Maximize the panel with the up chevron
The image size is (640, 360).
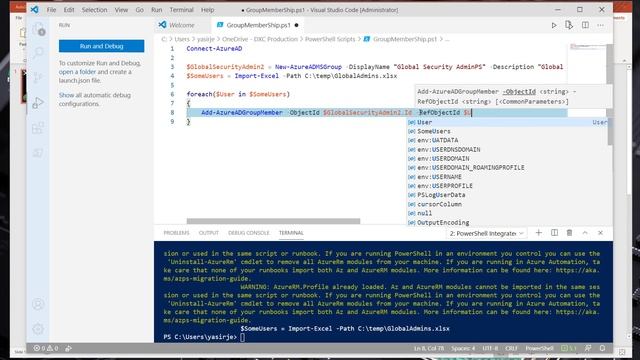coord(585,233)
